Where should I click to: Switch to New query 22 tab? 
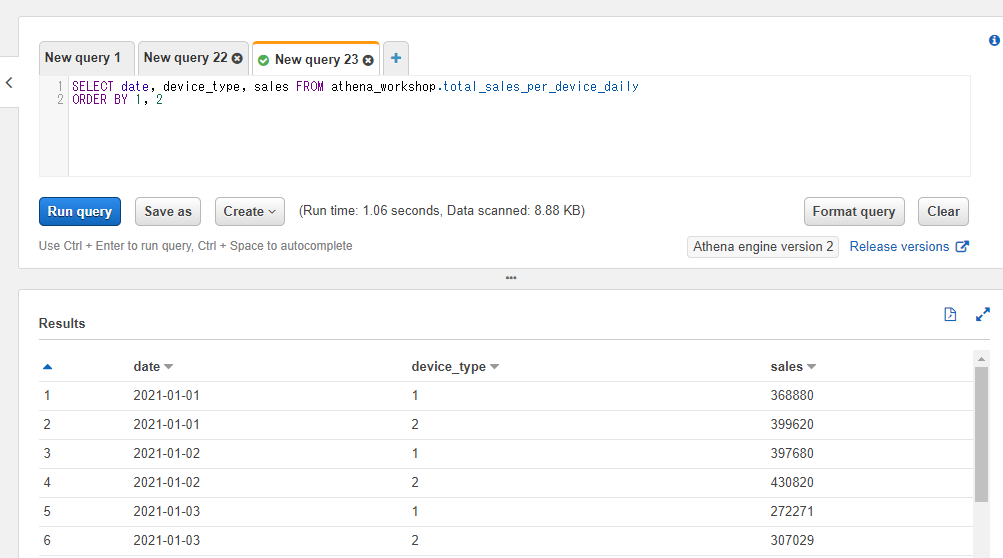pyautogui.click(x=186, y=58)
